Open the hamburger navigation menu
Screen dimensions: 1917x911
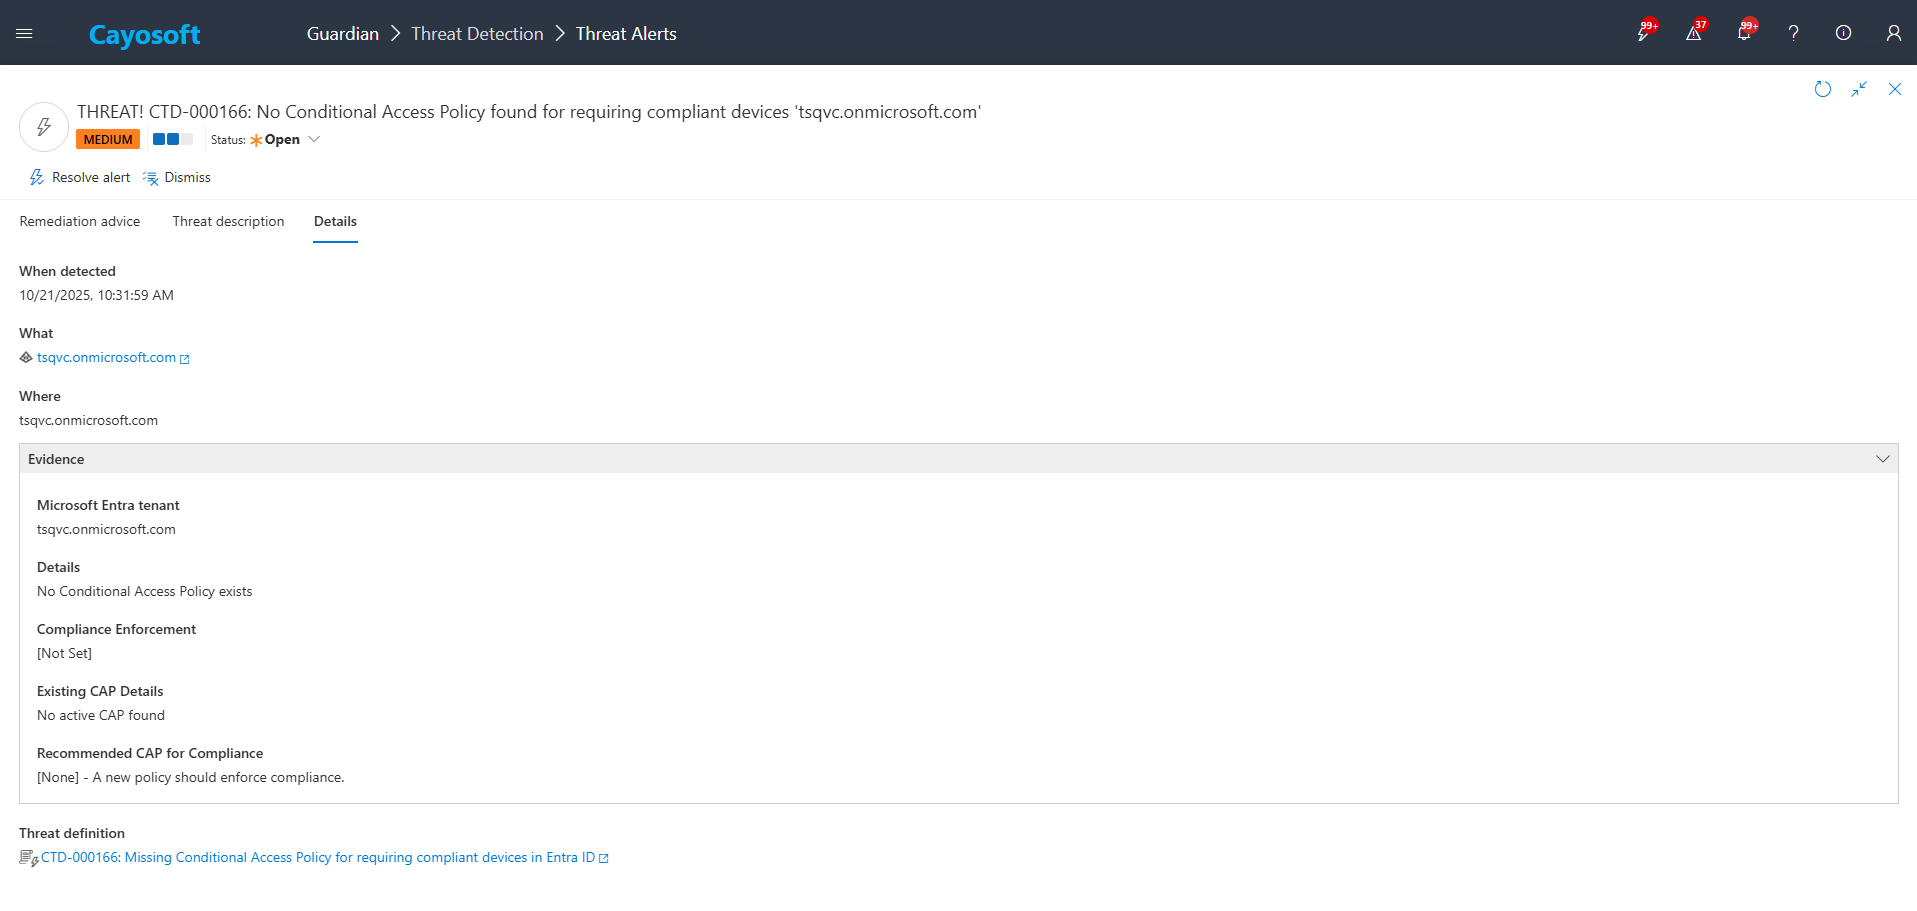point(24,33)
